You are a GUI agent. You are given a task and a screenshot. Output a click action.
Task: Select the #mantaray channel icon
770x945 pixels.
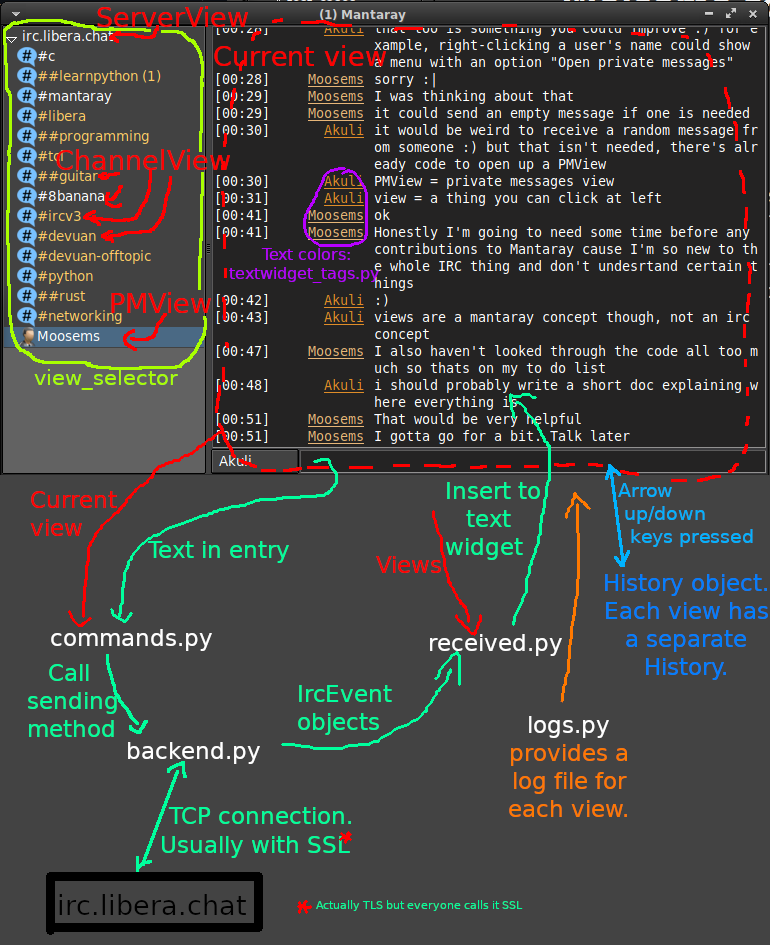tap(27, 96)
